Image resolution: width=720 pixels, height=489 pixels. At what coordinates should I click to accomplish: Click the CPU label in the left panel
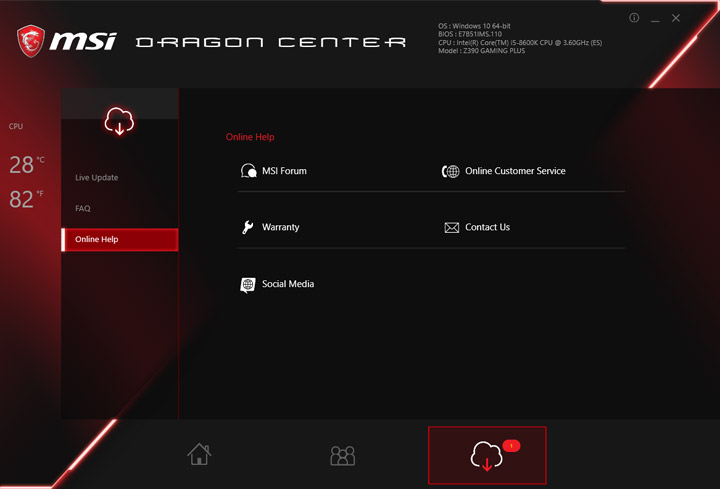(x=16, y=126)
